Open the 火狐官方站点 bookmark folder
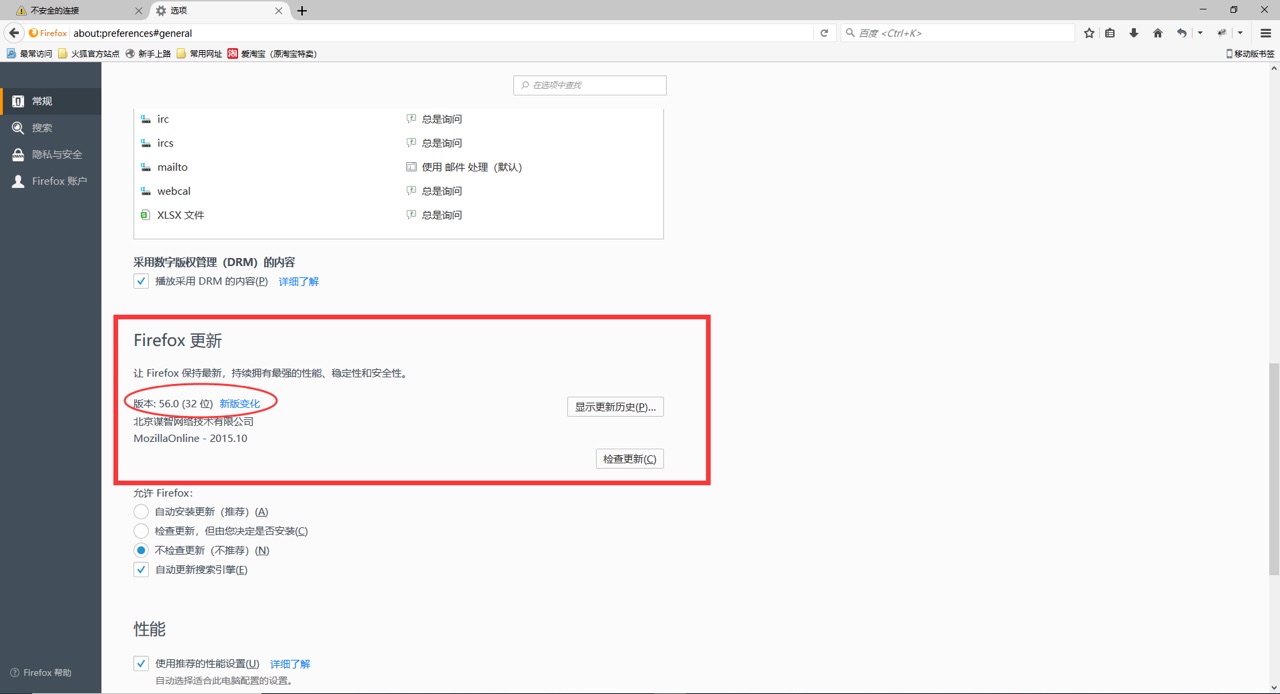 click(x=88, y=54)
